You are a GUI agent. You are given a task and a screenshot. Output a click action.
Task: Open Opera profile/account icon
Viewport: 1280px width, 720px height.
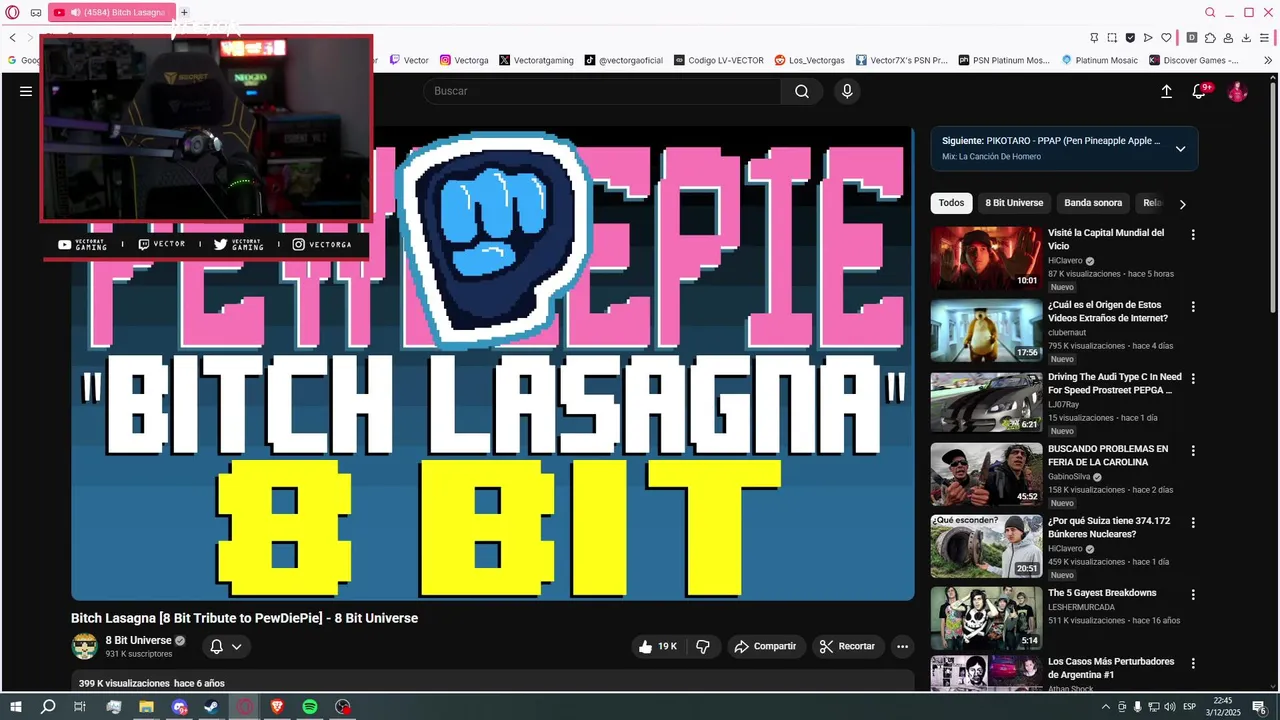(x=1229, y=37)
